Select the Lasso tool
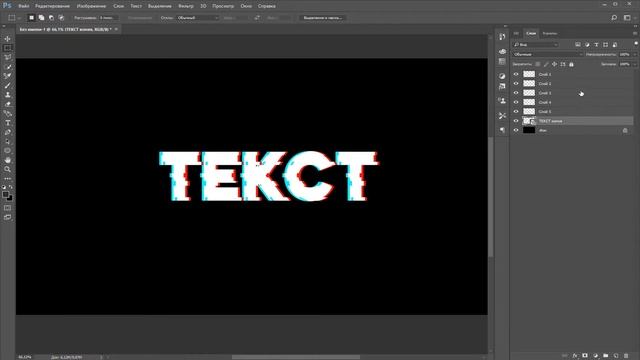This screenshot has height=360, width=640. click(7, 58)
